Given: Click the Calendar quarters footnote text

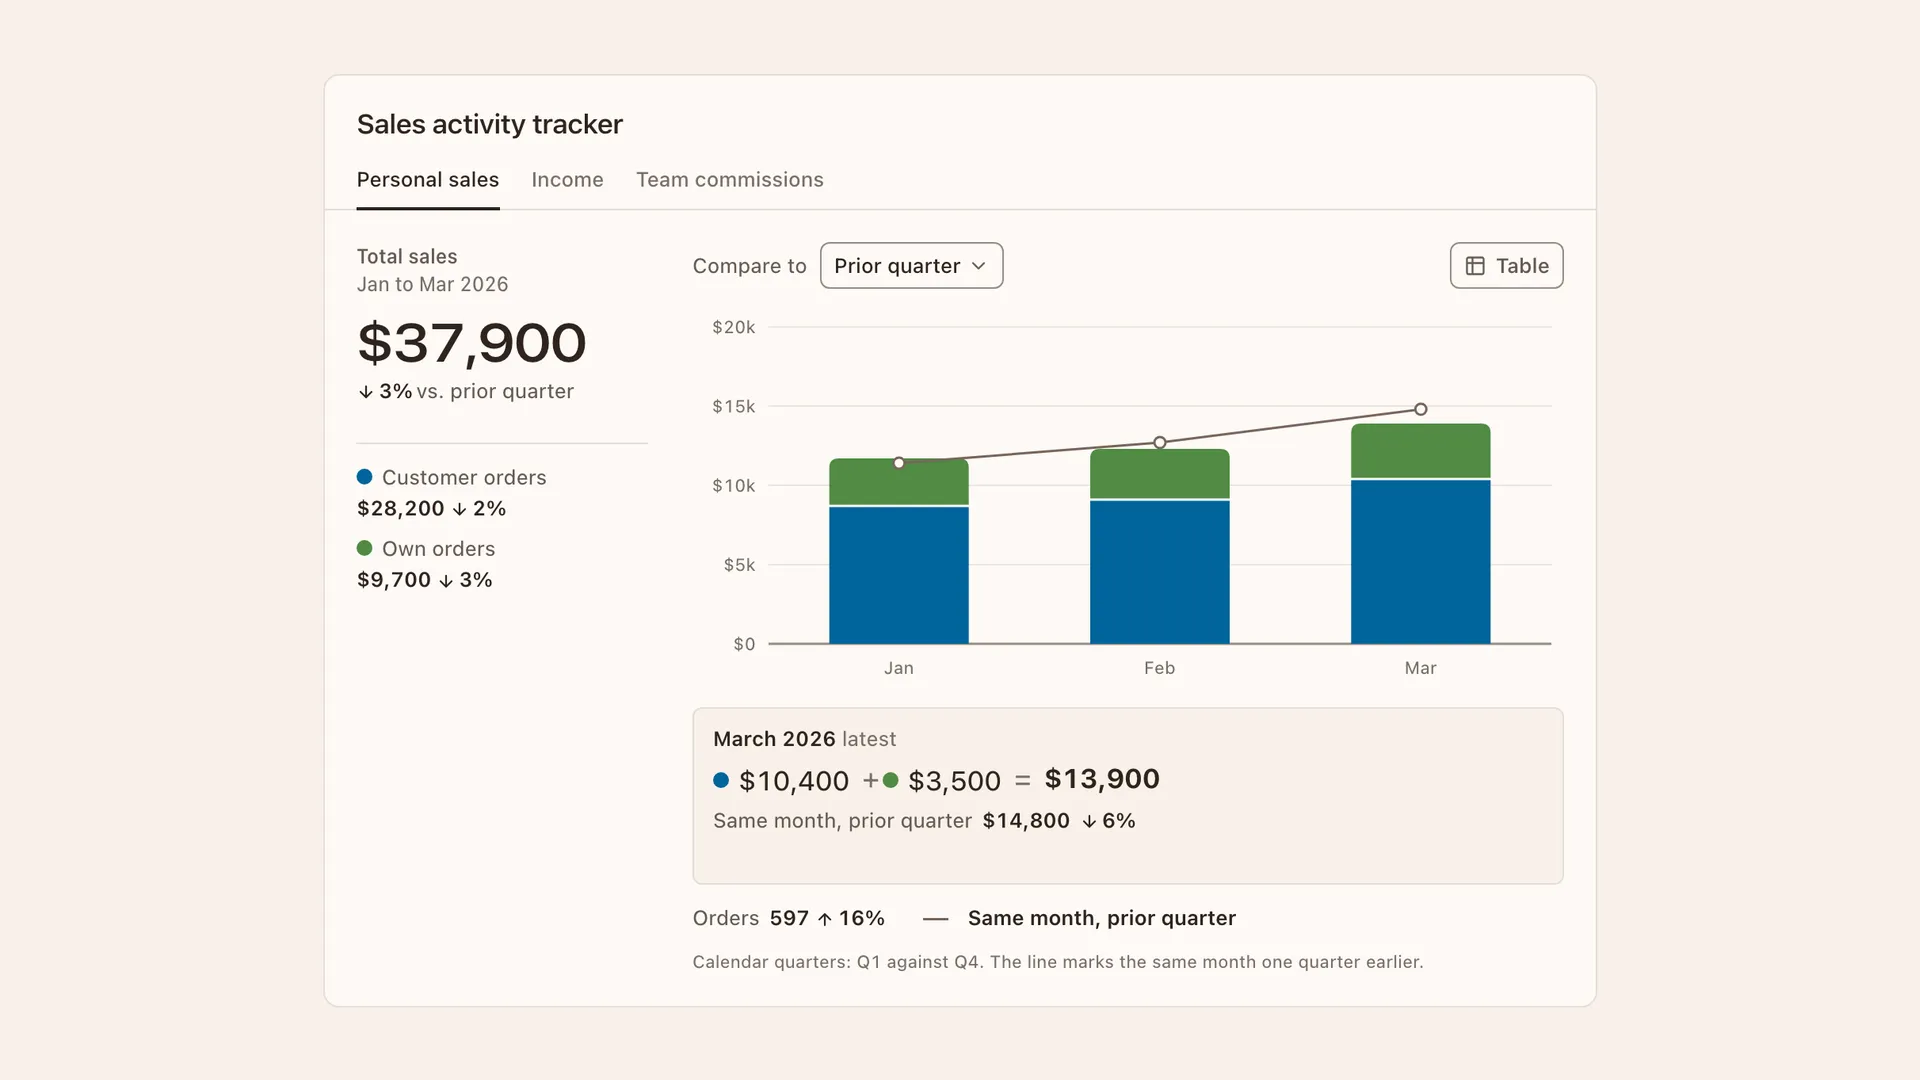Looking at the screenshot, I should (x=1058, y=962).
